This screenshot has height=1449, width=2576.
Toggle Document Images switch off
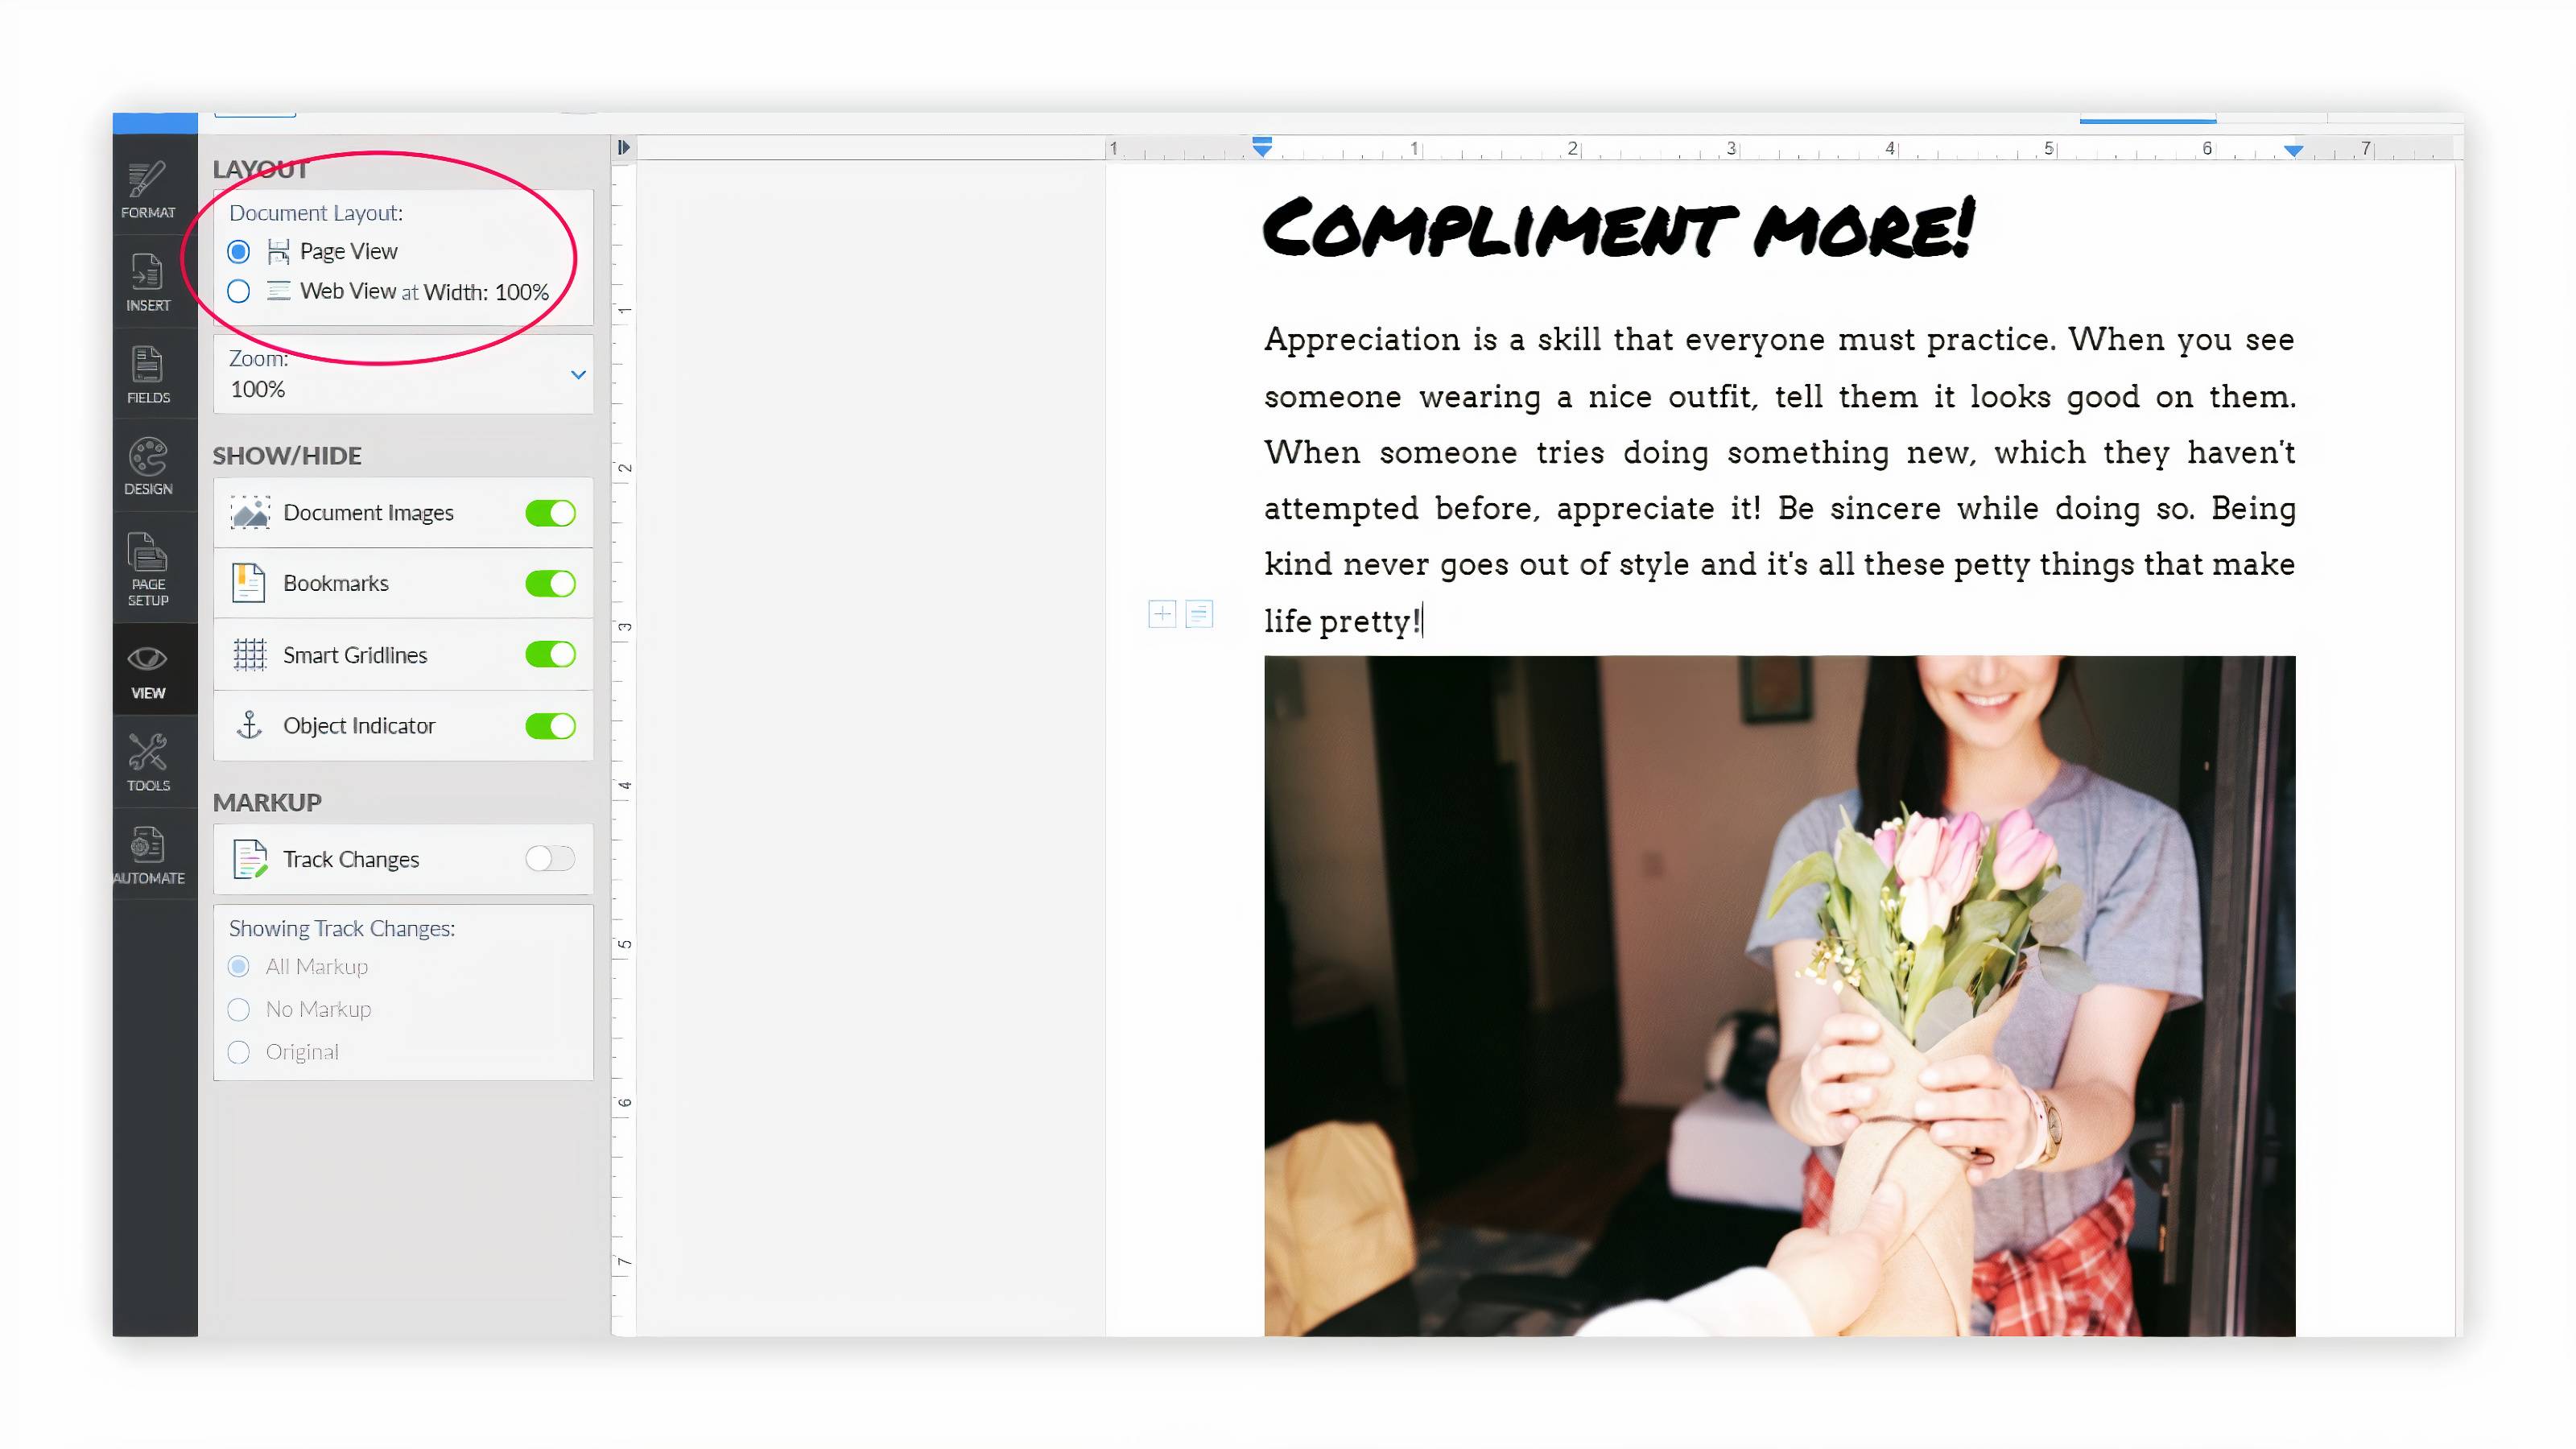[550, 513]
